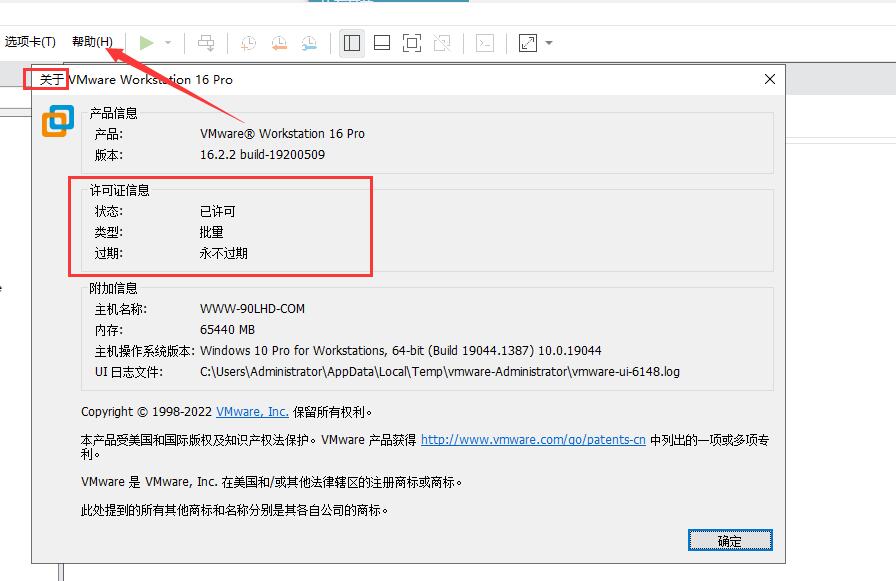Click the 附加信息 group heading

tap(113, 289)
